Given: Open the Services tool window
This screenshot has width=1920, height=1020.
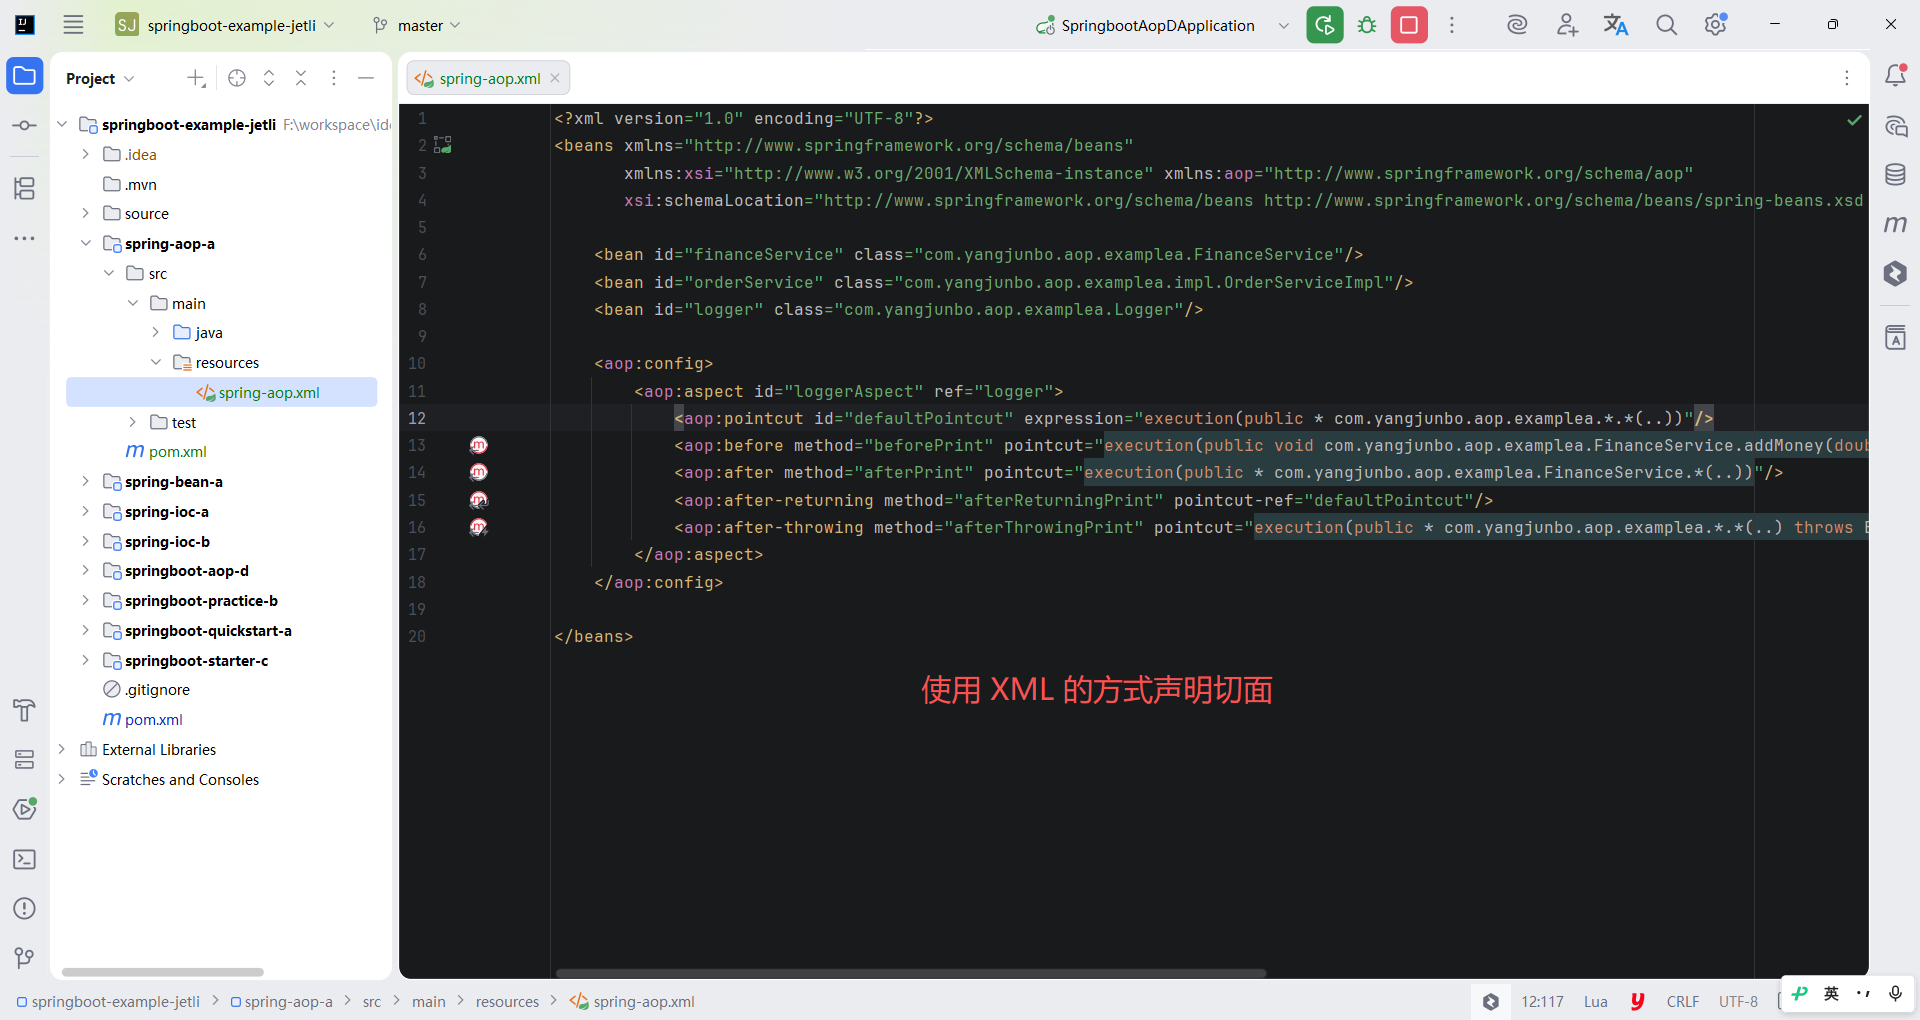Looking at the screenshot, I should pyautogui.click(x=25, y=760).
